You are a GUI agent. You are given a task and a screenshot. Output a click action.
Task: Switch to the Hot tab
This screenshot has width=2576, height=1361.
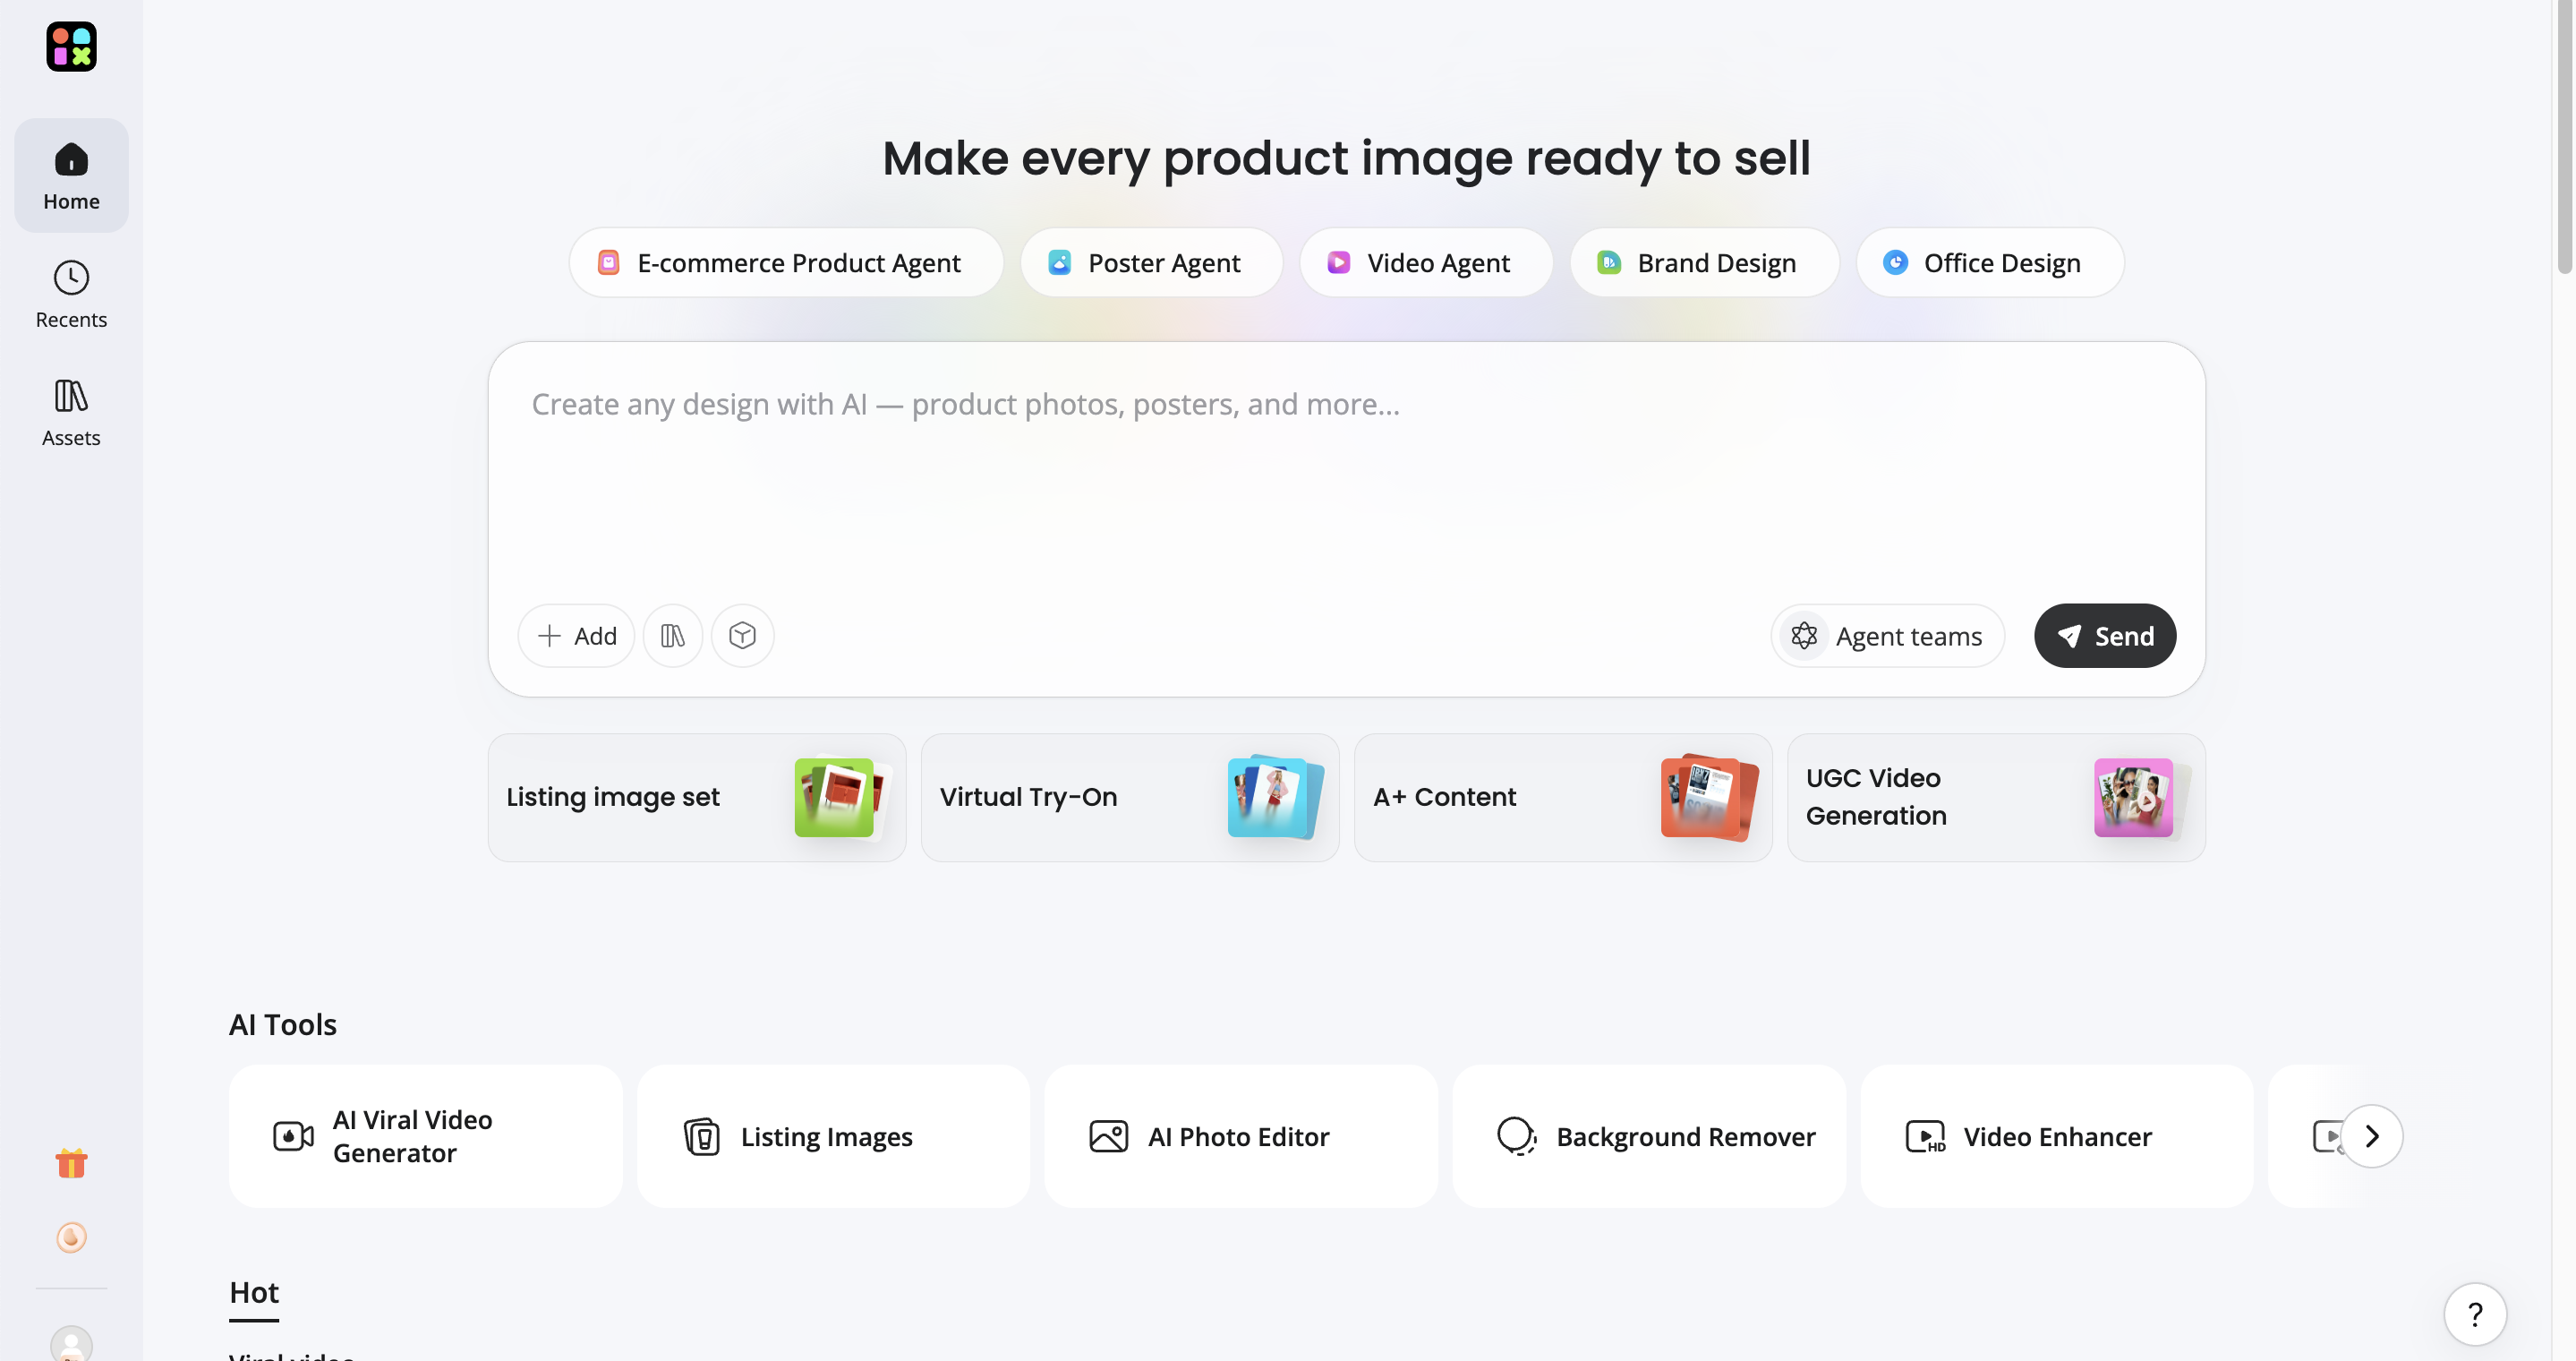[x=254, y=1292]
